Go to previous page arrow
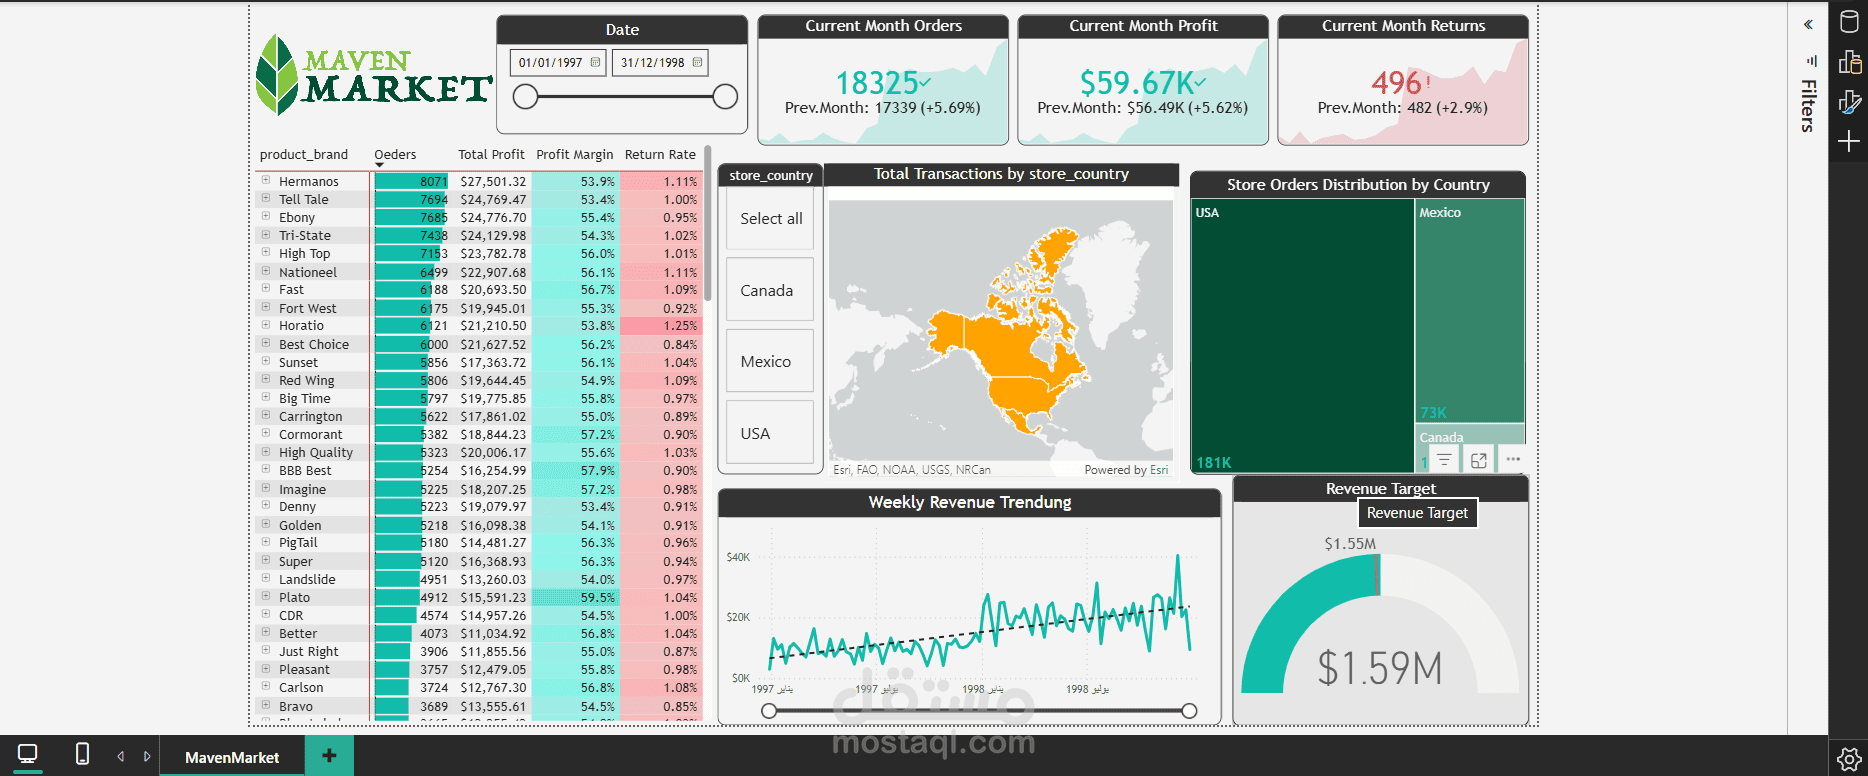The width and height of the screenshot is (1868, 776). point(121,757)
